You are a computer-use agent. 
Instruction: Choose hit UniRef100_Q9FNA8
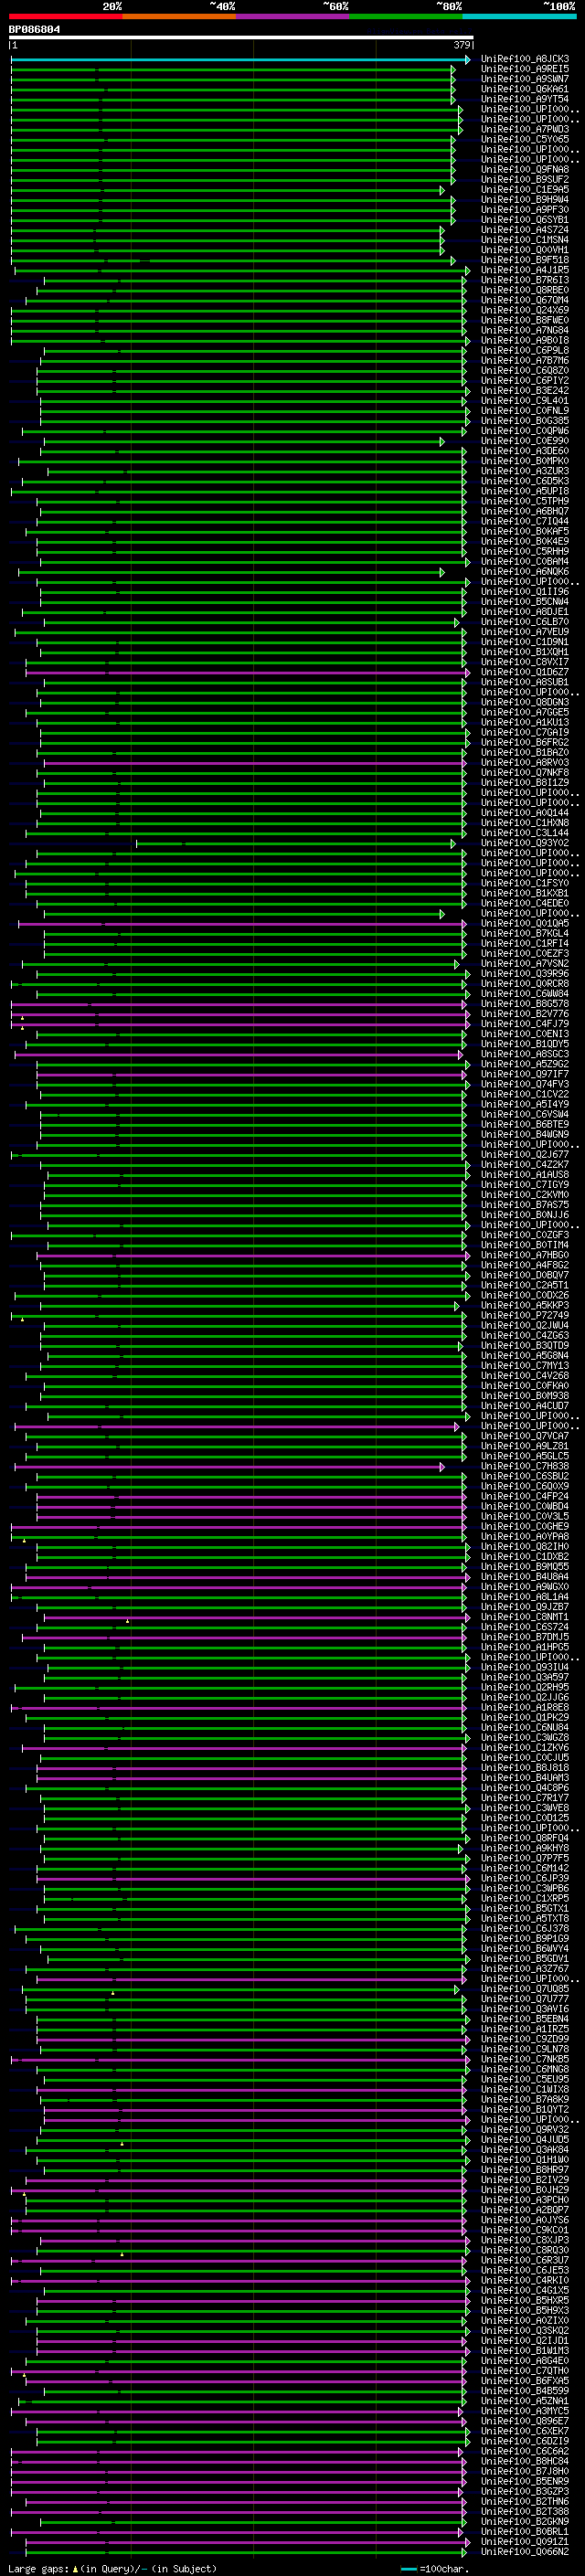coord(525,169)
